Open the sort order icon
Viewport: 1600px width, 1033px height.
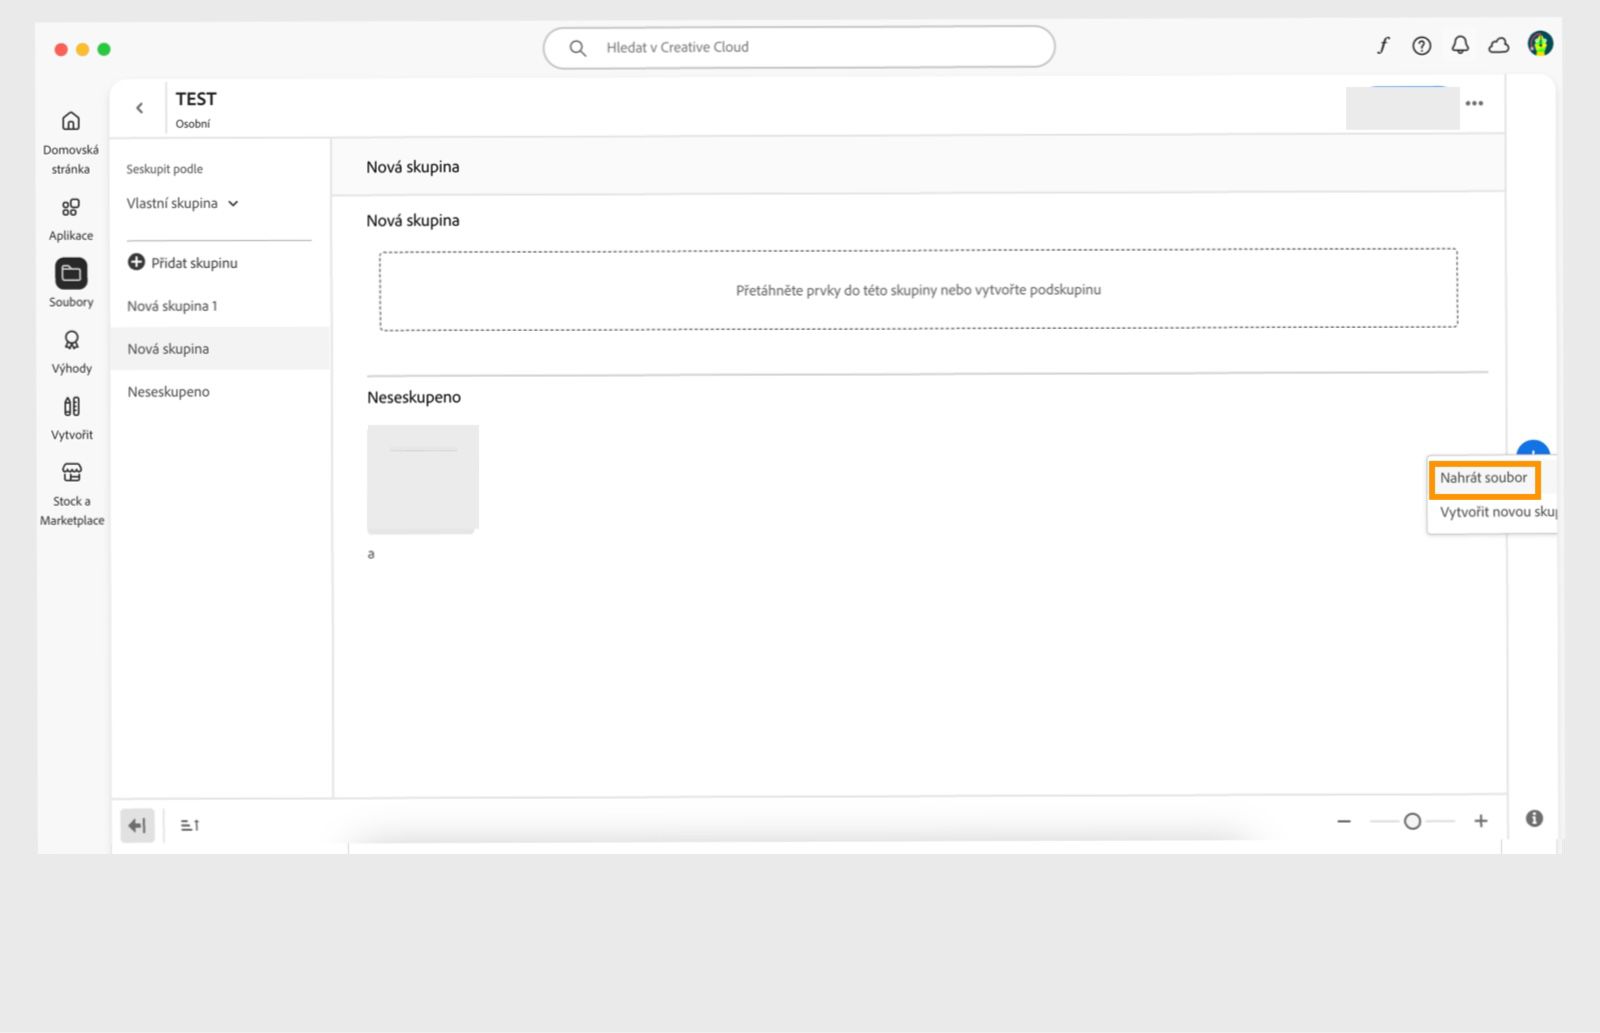coord(189,825)
